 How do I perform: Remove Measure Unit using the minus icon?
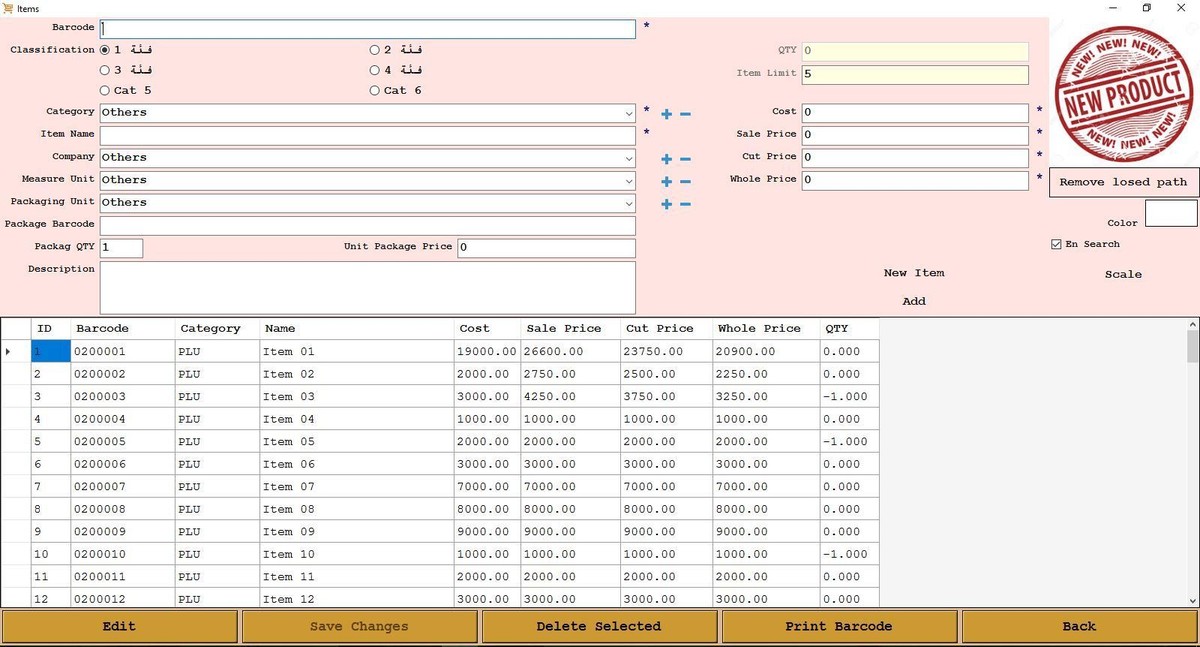(685, 182)
